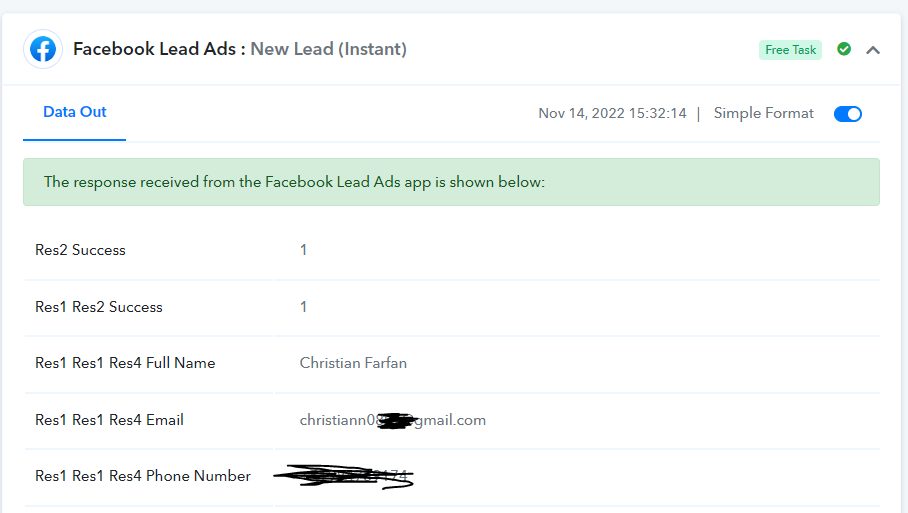Click the Facebook logo icon
The height and width of the screenshot is (513, 908).
point(43,49)
